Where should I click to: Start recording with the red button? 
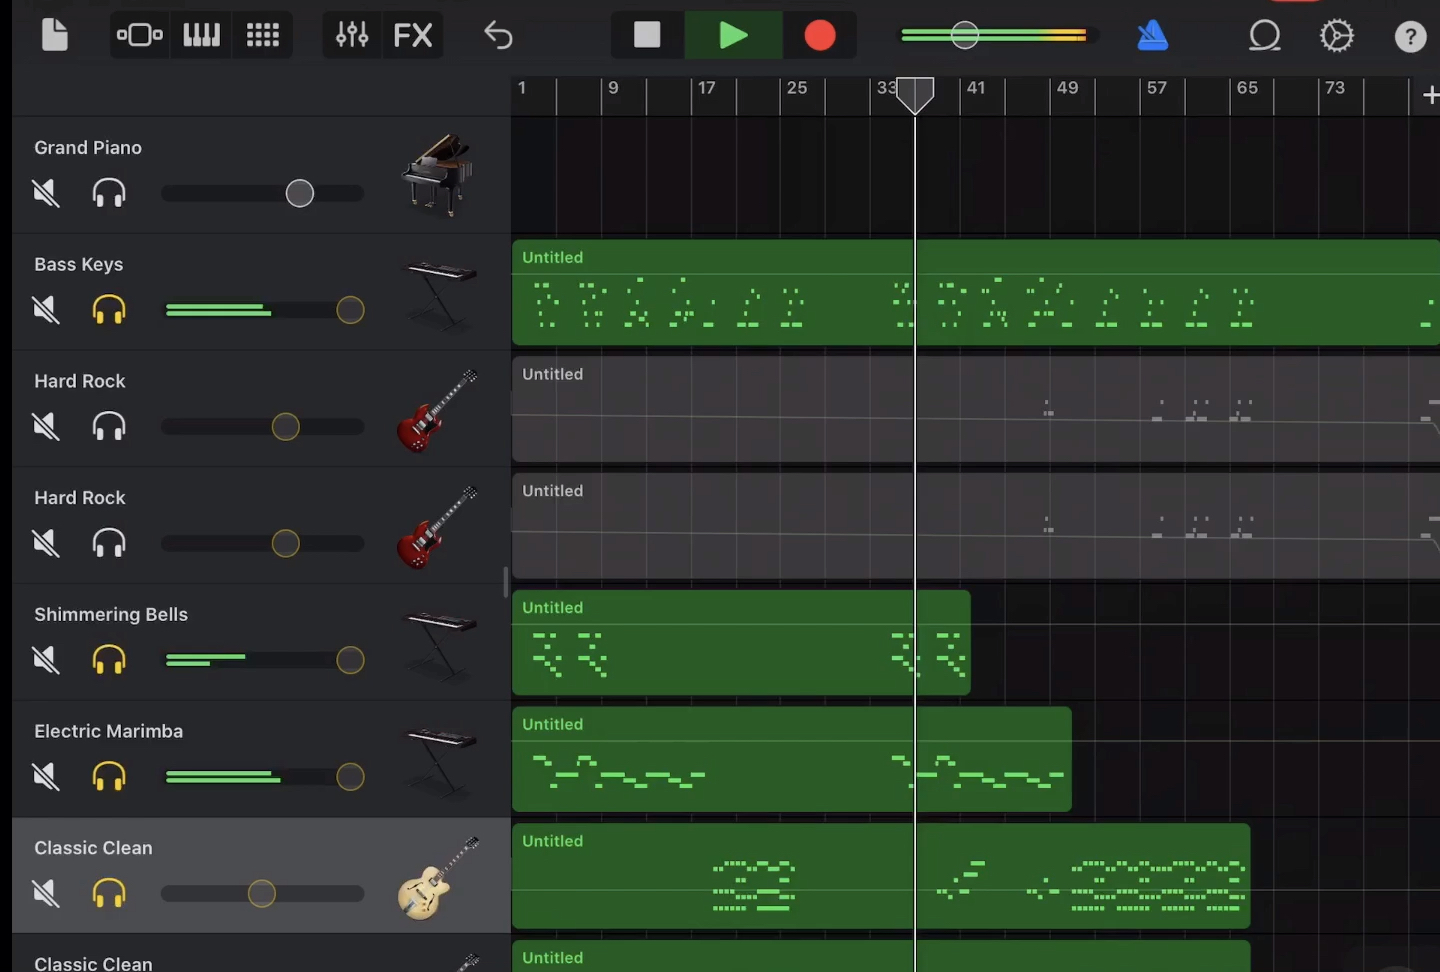coord(820,35)
